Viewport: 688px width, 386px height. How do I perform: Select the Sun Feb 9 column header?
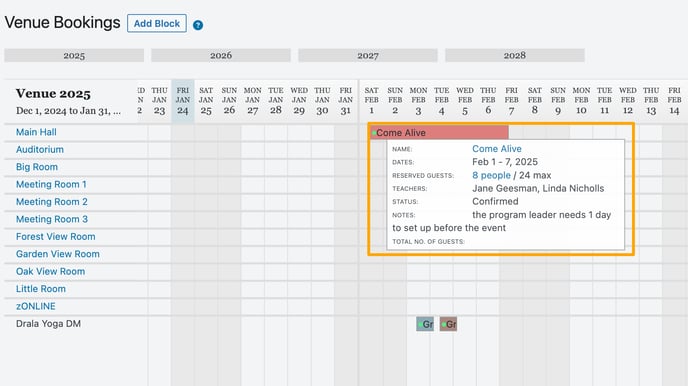click(x=558, y=101)
